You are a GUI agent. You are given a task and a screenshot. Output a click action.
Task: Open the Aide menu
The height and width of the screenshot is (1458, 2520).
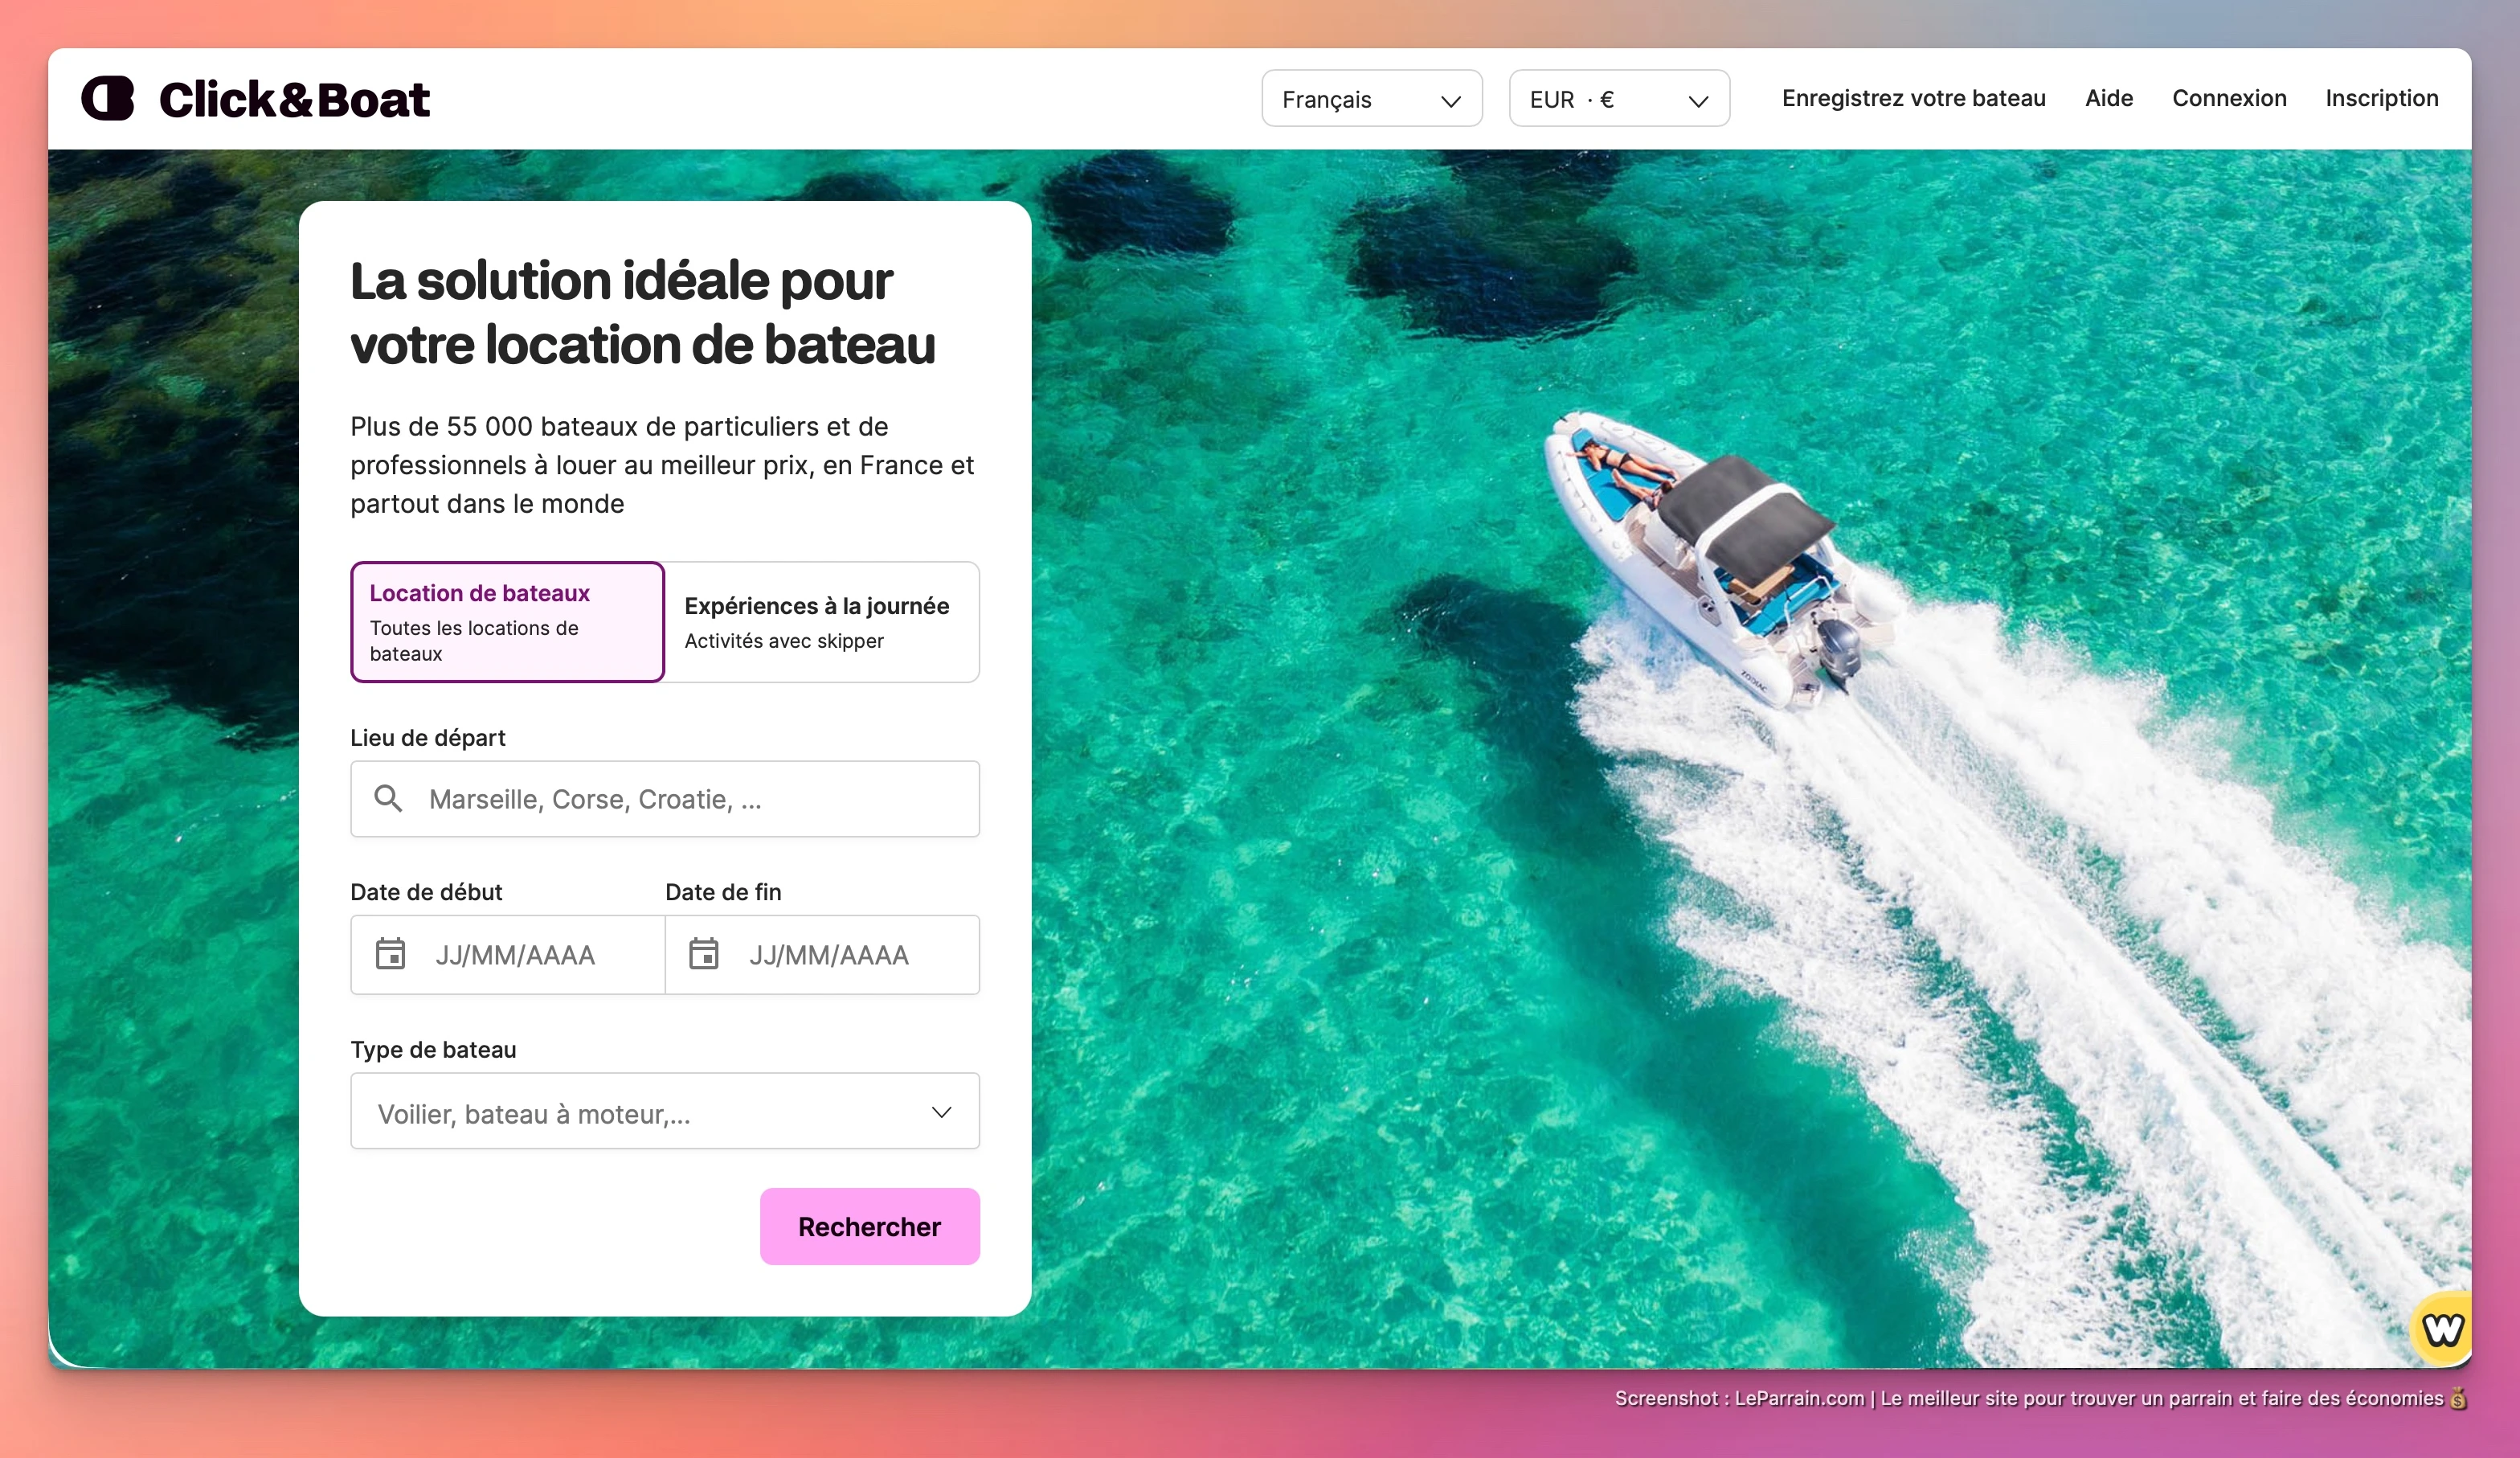(x=2108, y=98)
